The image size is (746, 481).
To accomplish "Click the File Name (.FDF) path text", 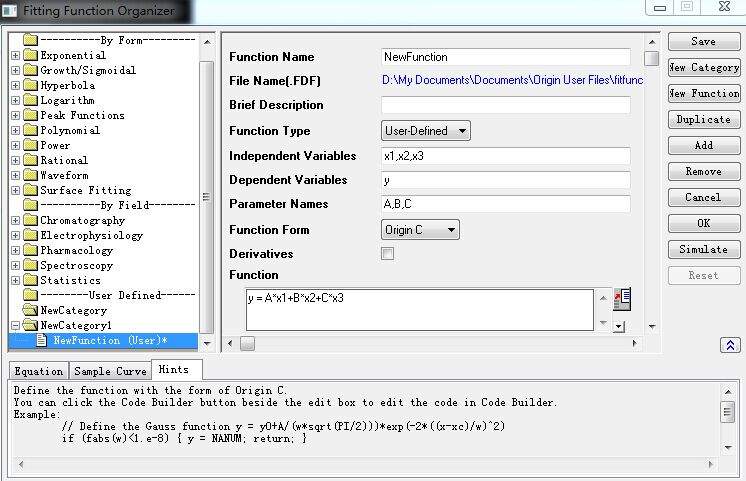I will point(513,80).
